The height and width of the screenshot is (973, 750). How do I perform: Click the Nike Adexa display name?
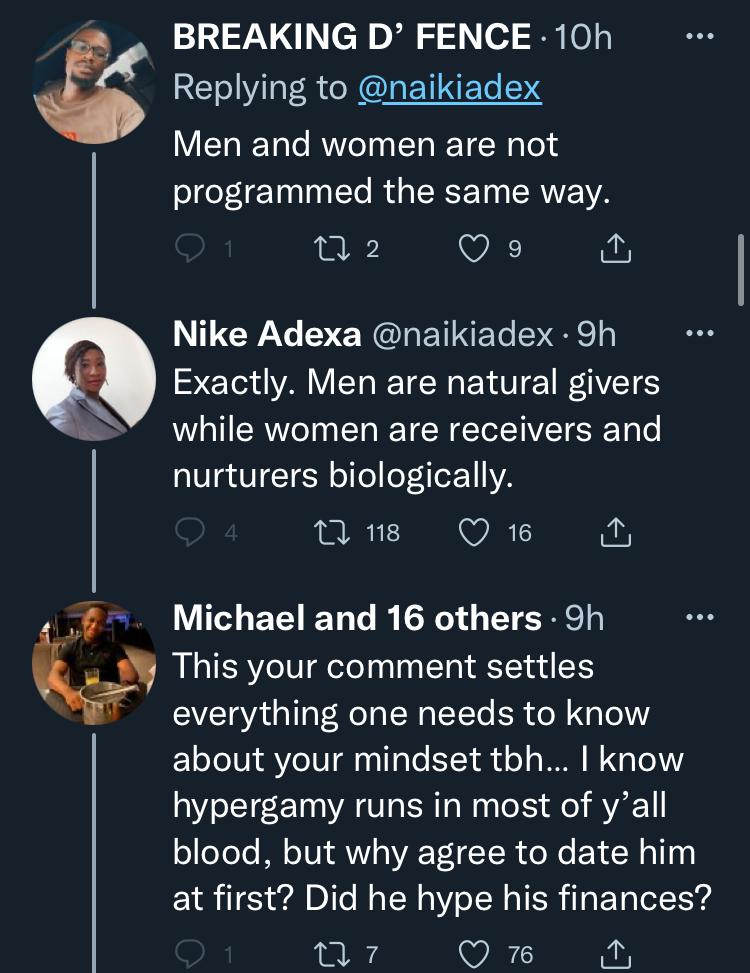tap(267, 334)
